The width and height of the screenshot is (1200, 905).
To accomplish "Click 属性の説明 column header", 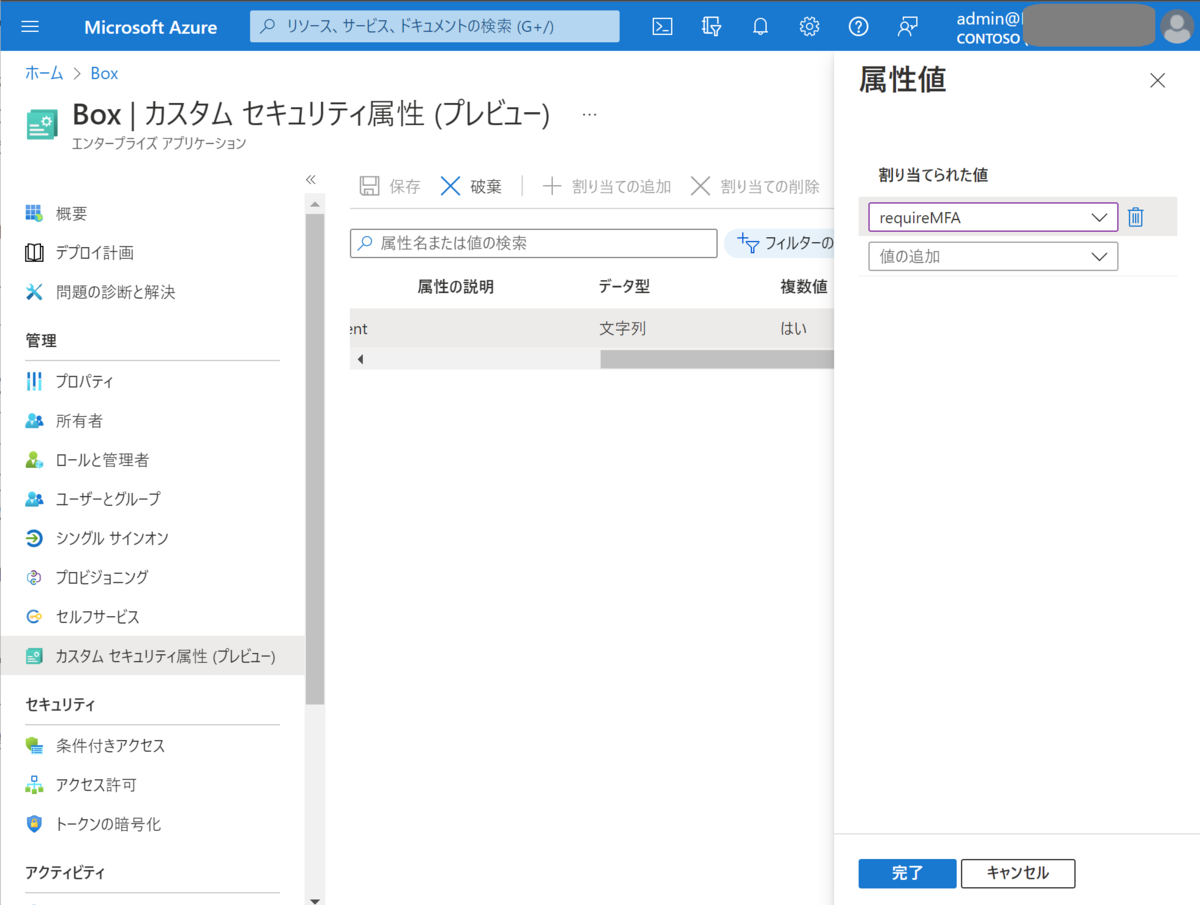I will [455, 287].
